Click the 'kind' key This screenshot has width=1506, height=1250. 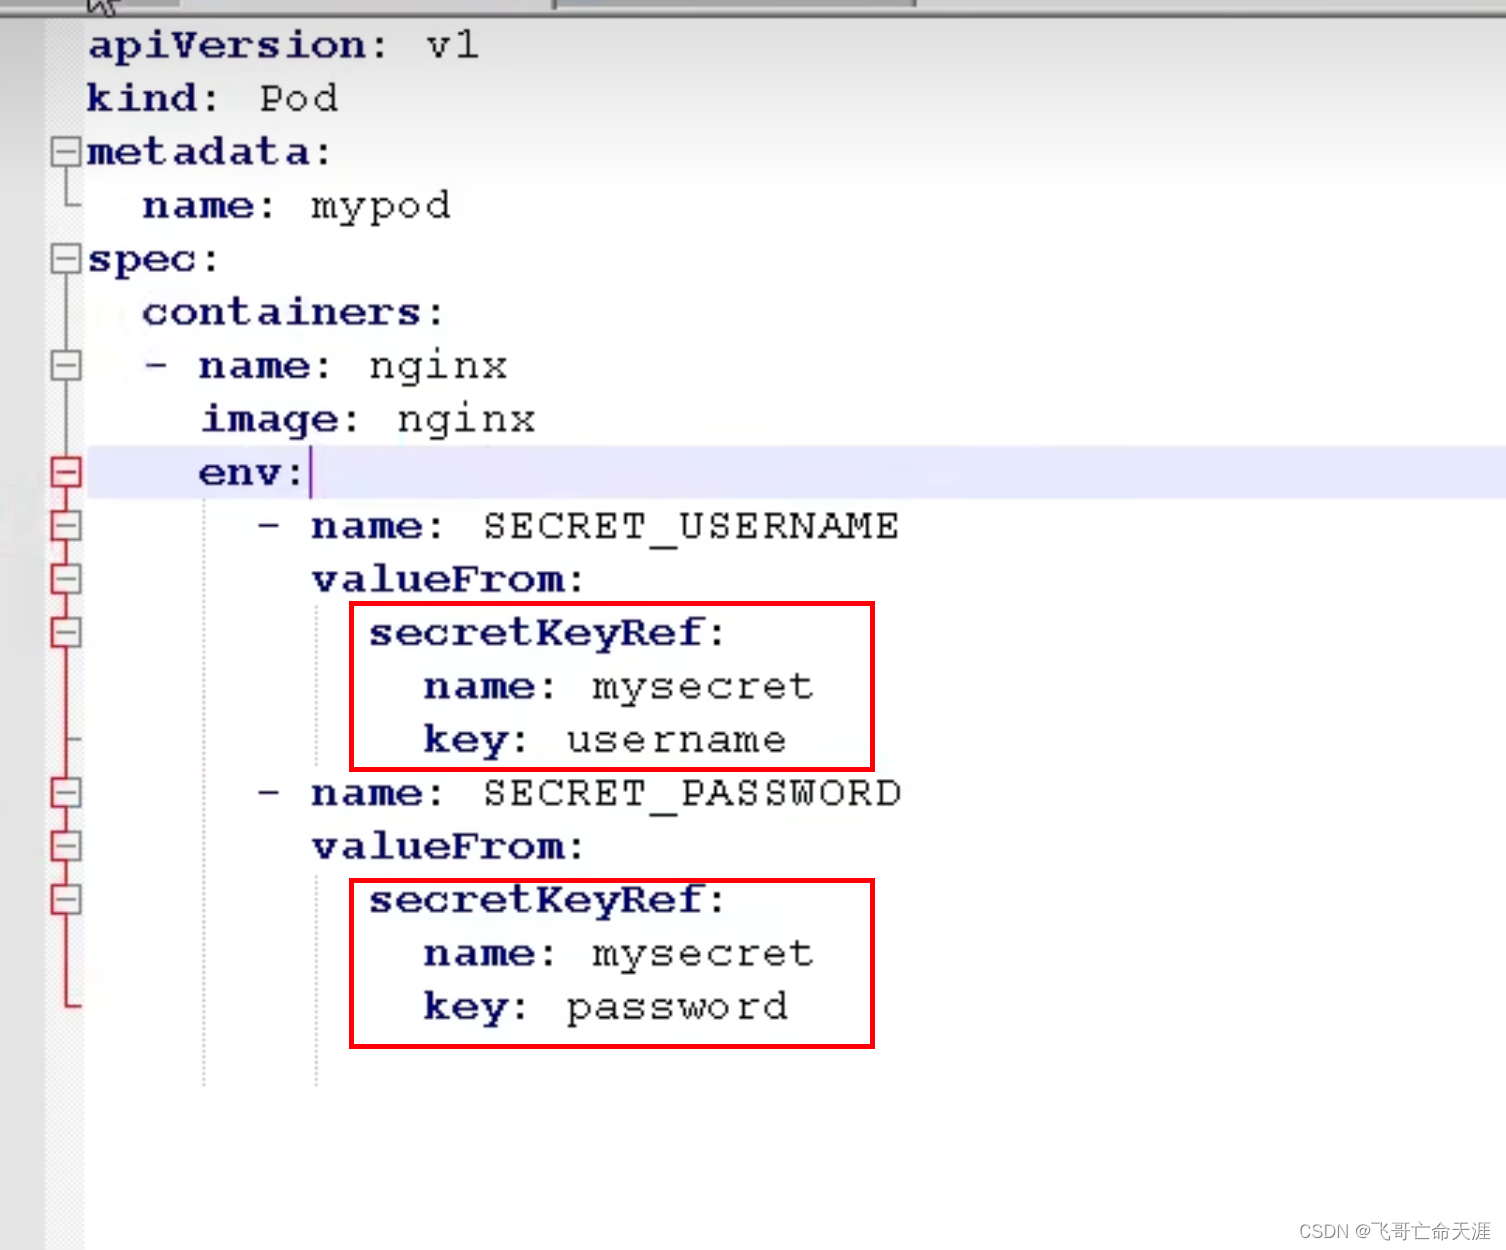(142, 98)
